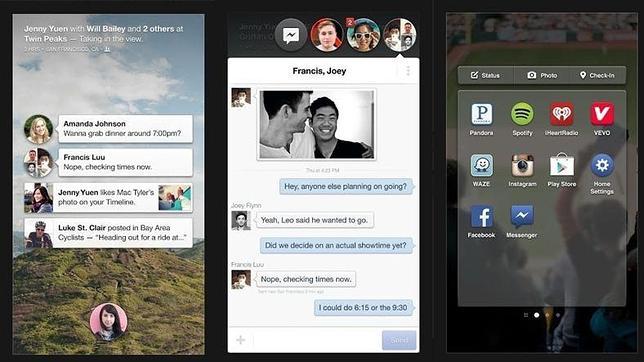Viewport: 644px width, 362px height.
Task: Open Jenny Yuen likes photo notification
Action: [x=108, y=198]
